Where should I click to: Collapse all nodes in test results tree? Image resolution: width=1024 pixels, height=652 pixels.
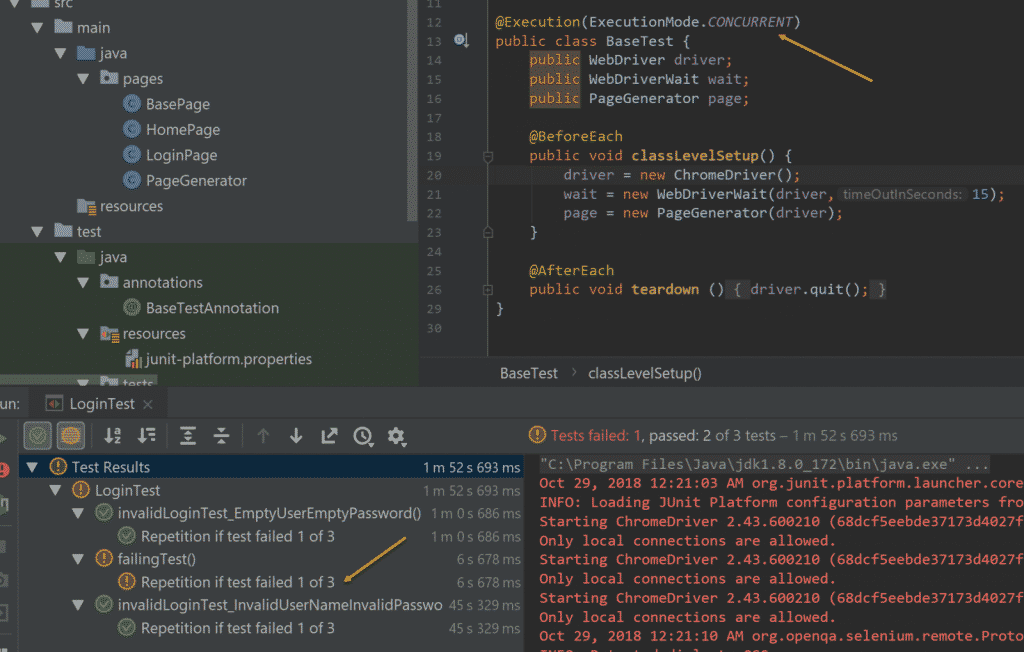tap(219, 436)
